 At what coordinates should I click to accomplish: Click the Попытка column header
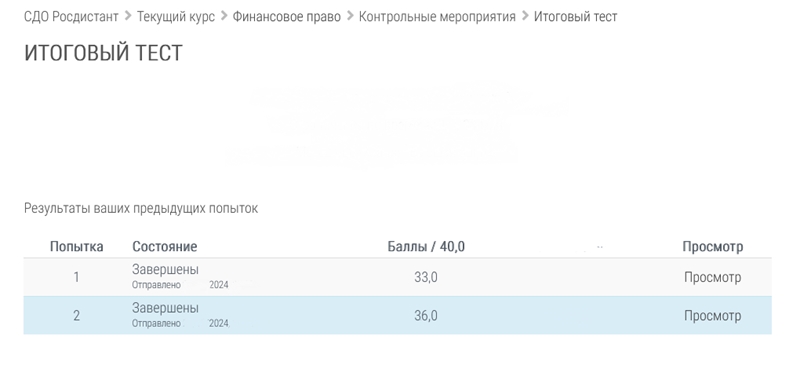click(77, 247)
